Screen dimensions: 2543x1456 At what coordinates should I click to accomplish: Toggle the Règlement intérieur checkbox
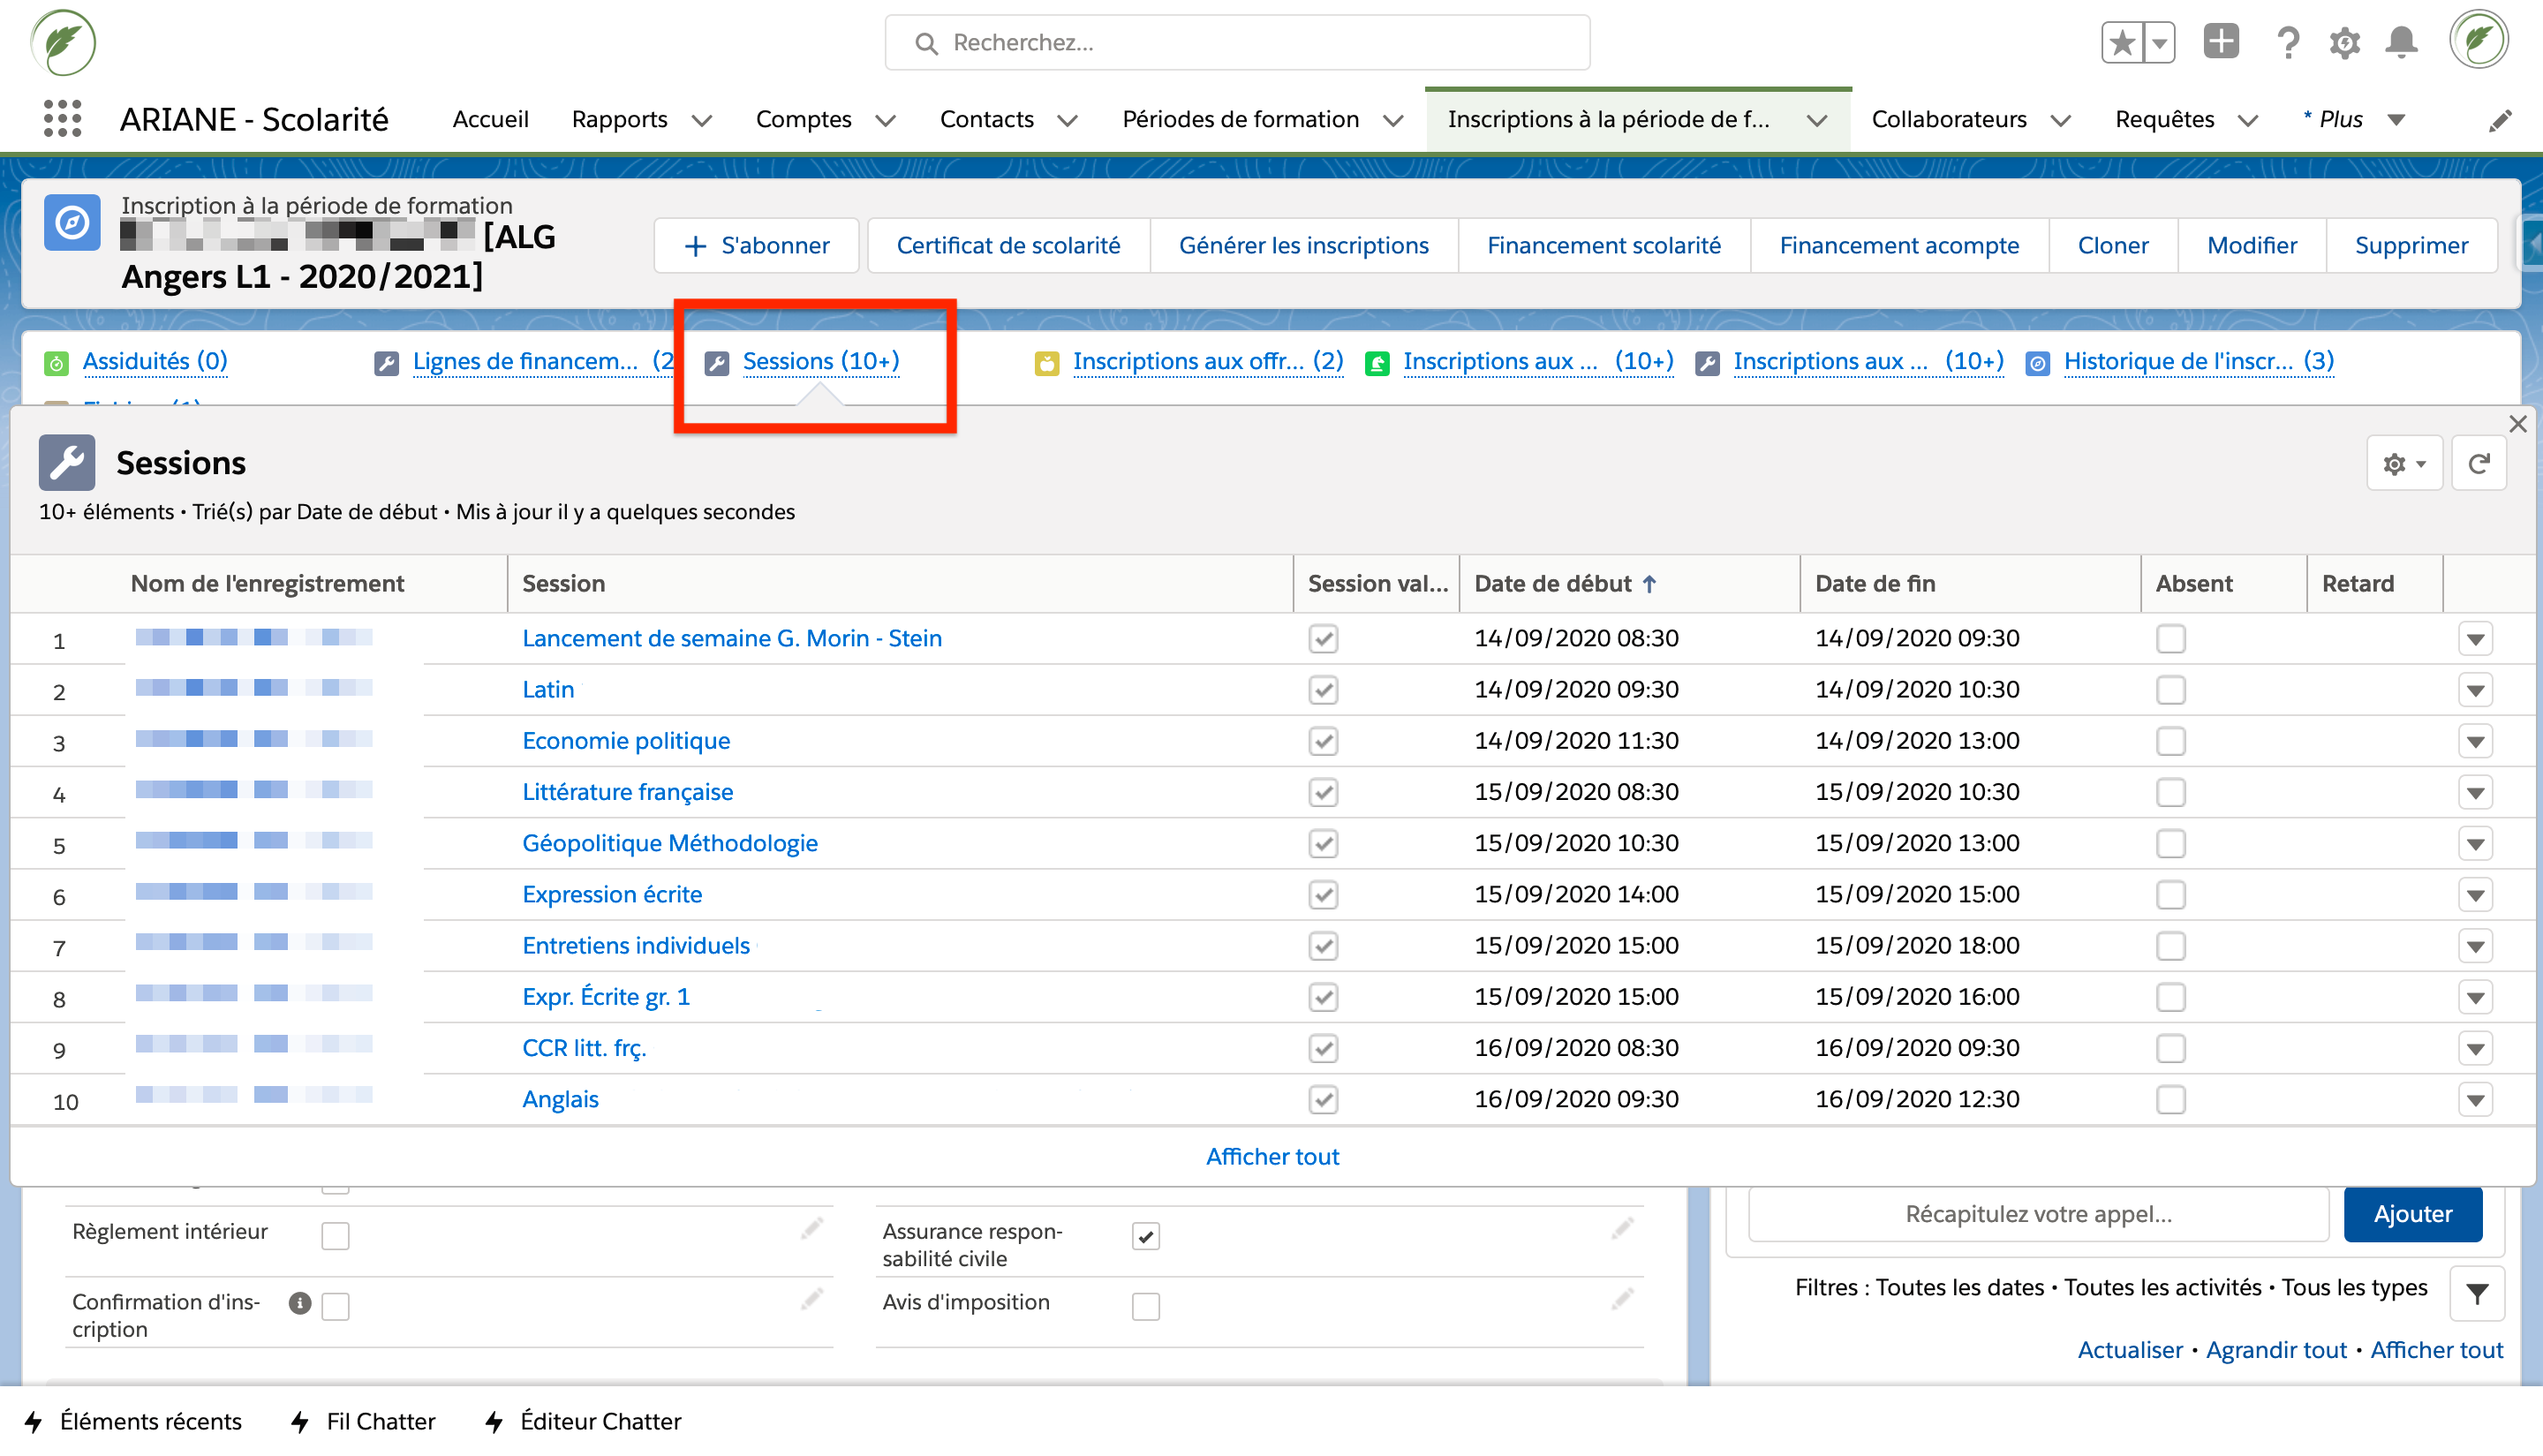[335, 1236]
